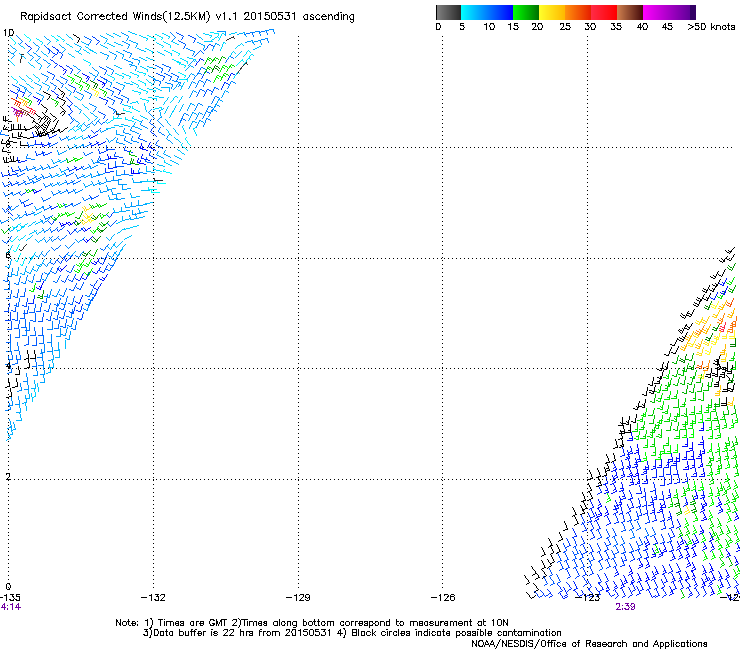740x650 pixels.
Task: Click the 'Times are GMT' note line
Action: 312,623
